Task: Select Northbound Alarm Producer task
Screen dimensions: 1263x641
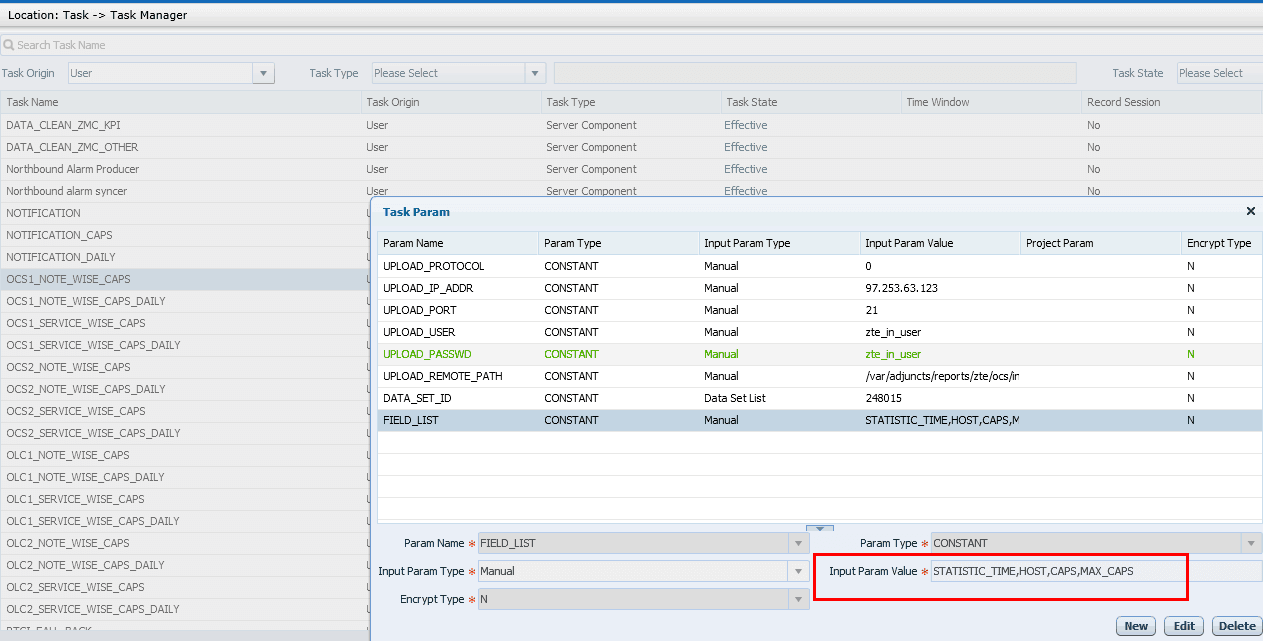Action: [631, 169]
